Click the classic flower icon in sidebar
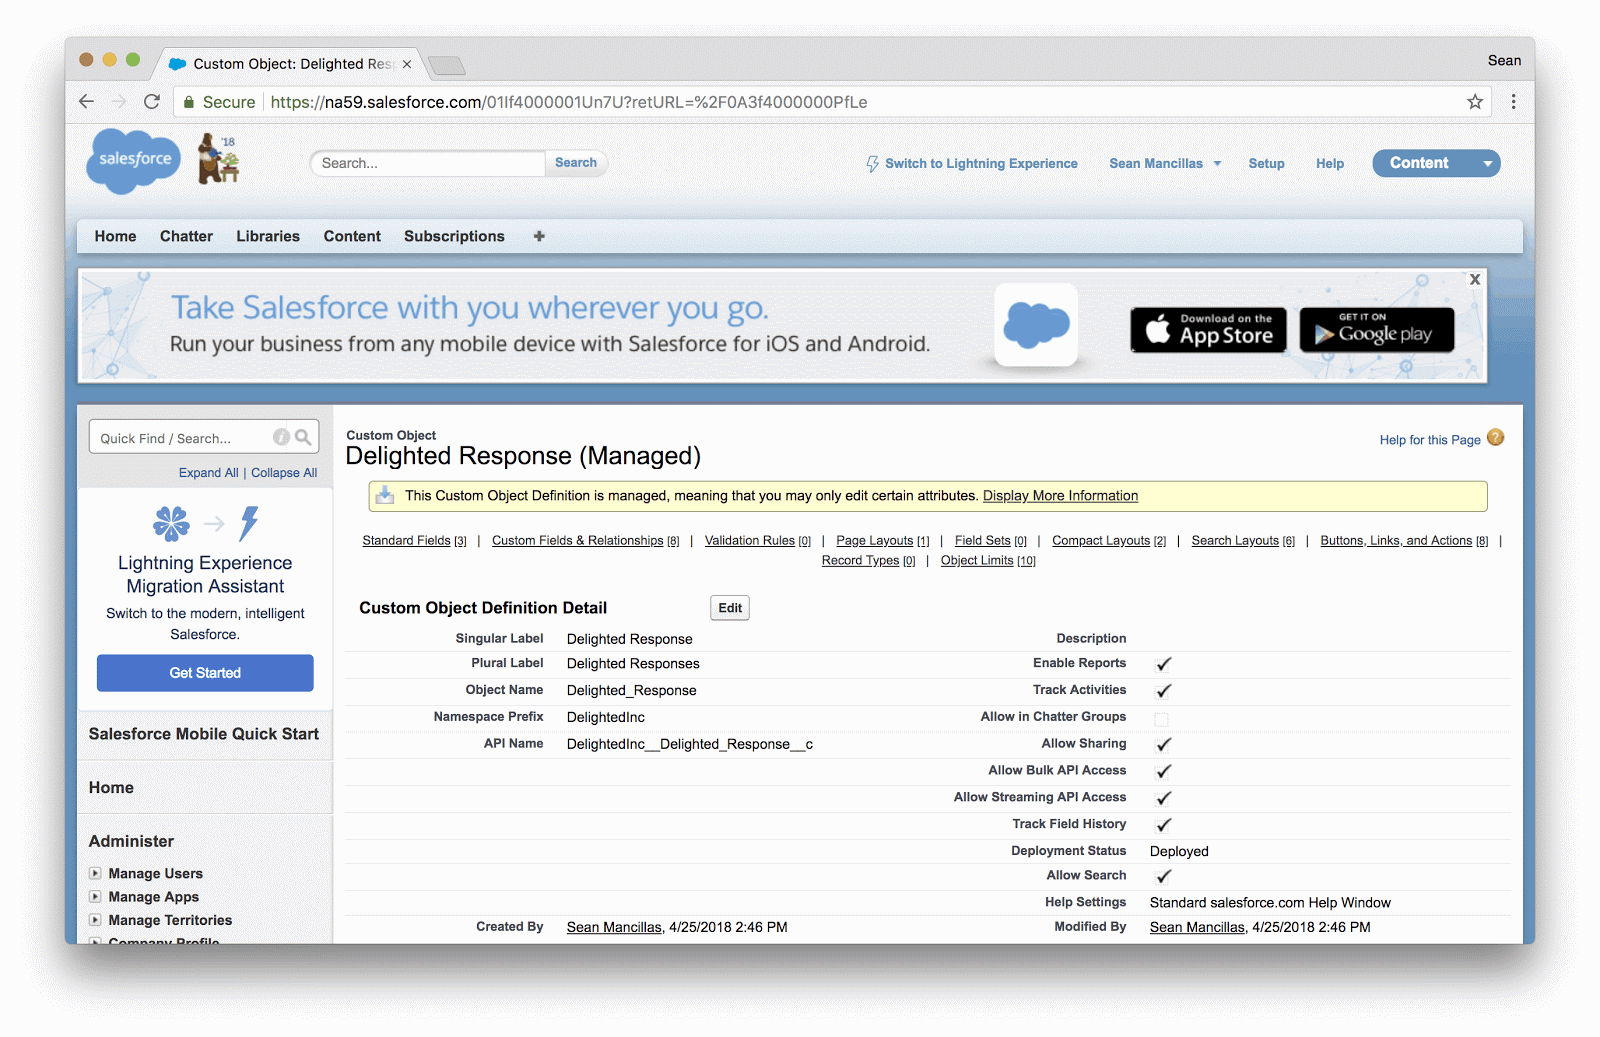The height and width of the screenshot is (1037, 1600). [x=171, y=523]
